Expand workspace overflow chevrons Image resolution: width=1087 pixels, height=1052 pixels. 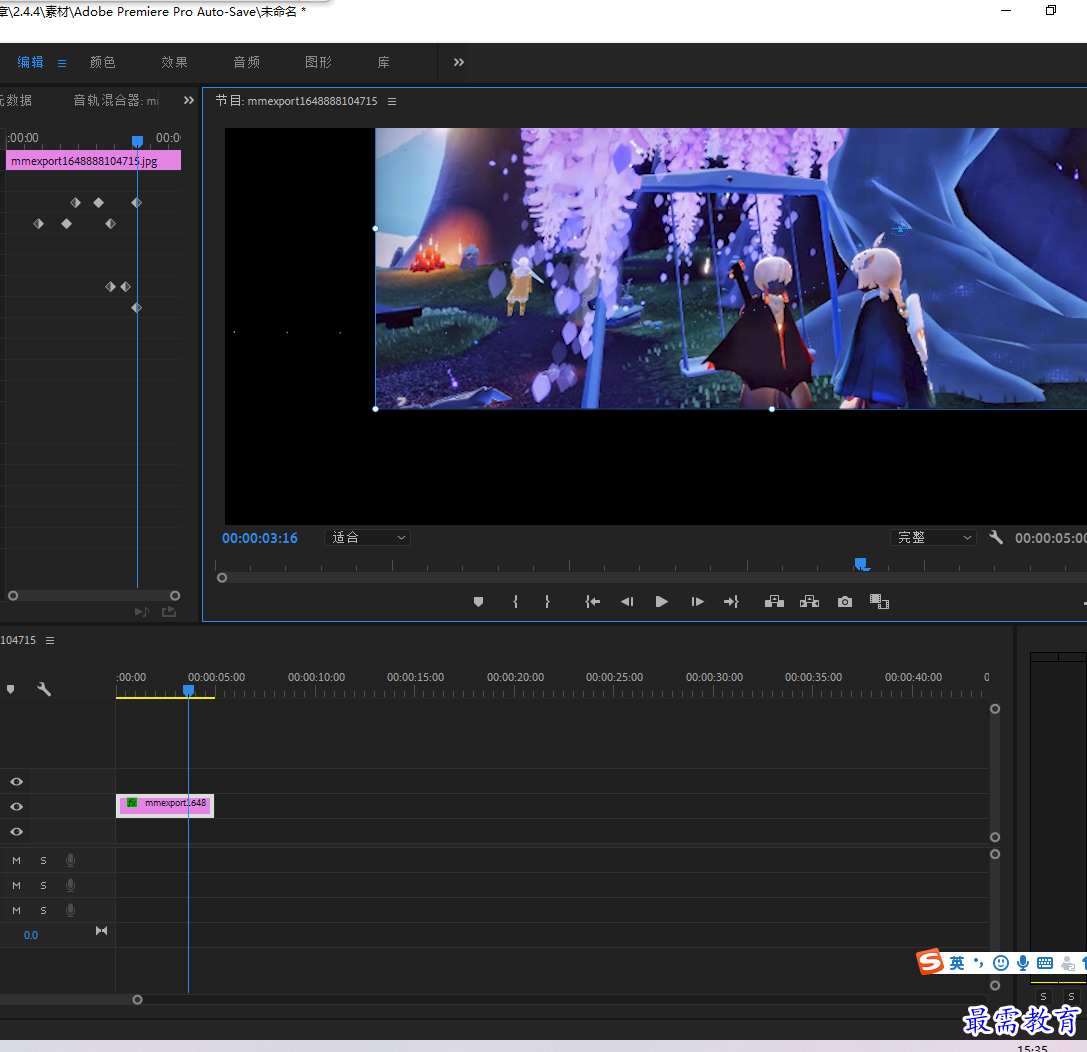click(x=458, y=62)
